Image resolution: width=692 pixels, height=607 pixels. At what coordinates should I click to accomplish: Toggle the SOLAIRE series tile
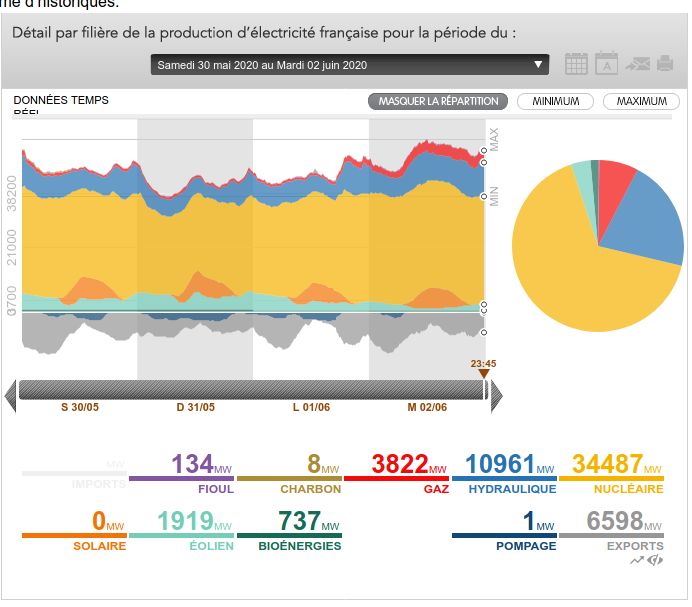(x=74, y=531)
